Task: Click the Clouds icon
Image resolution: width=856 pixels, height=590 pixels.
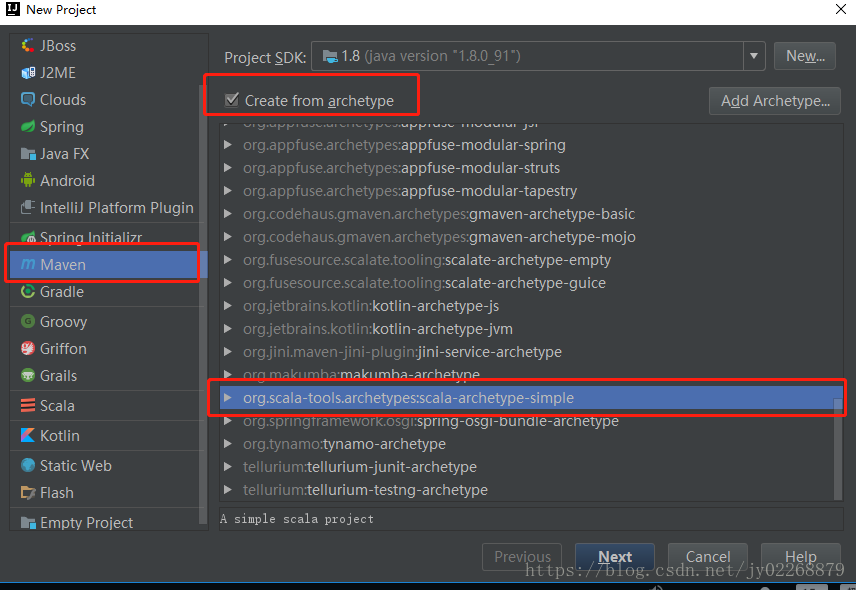Action: [28, 99]
